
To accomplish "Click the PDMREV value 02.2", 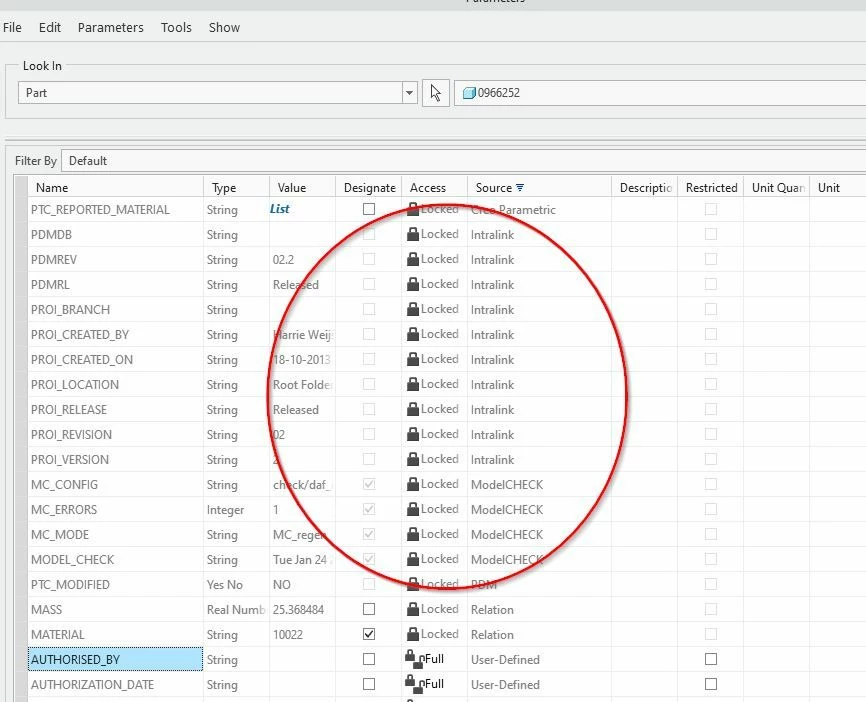I will coord(283,260).
